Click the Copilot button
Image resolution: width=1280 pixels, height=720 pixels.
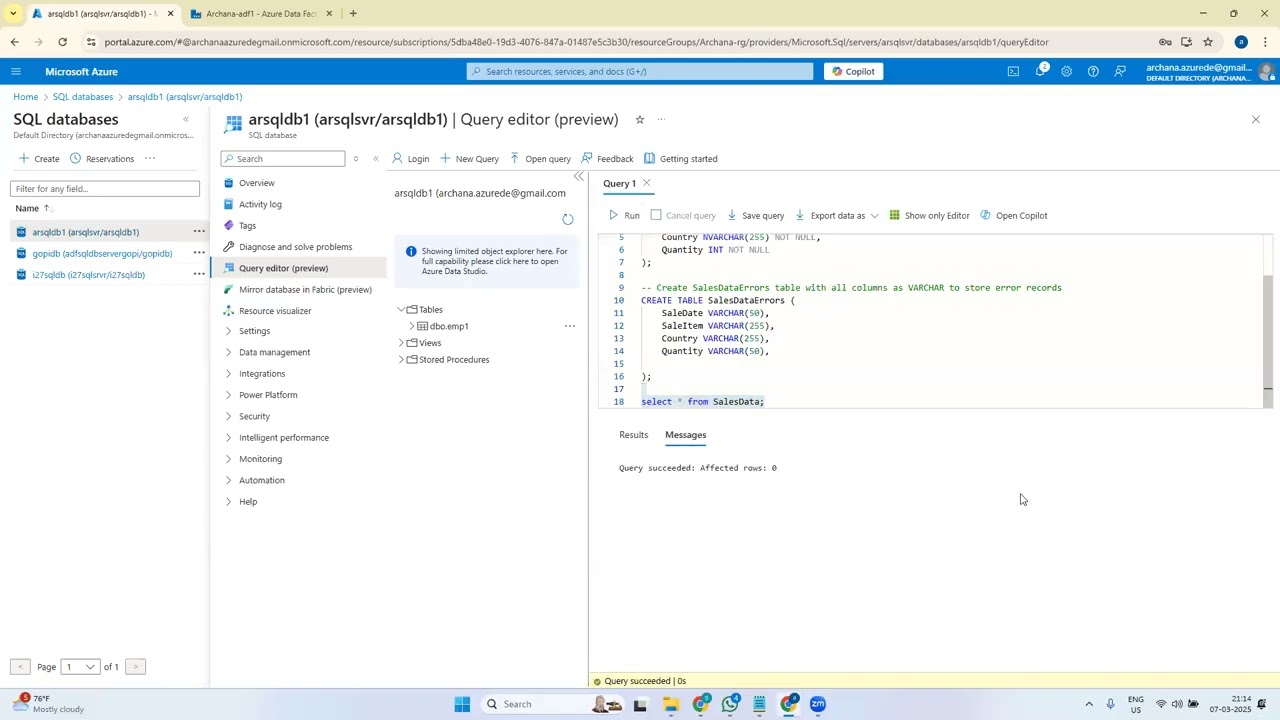(x=853, y=71)
